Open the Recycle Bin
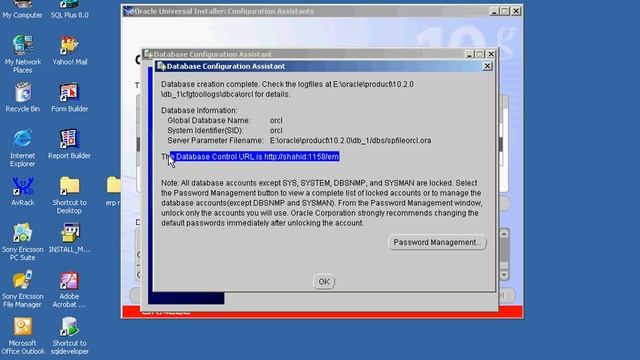Image resolution: width=640 pixels, height=360 pixels. click(22, 97)
